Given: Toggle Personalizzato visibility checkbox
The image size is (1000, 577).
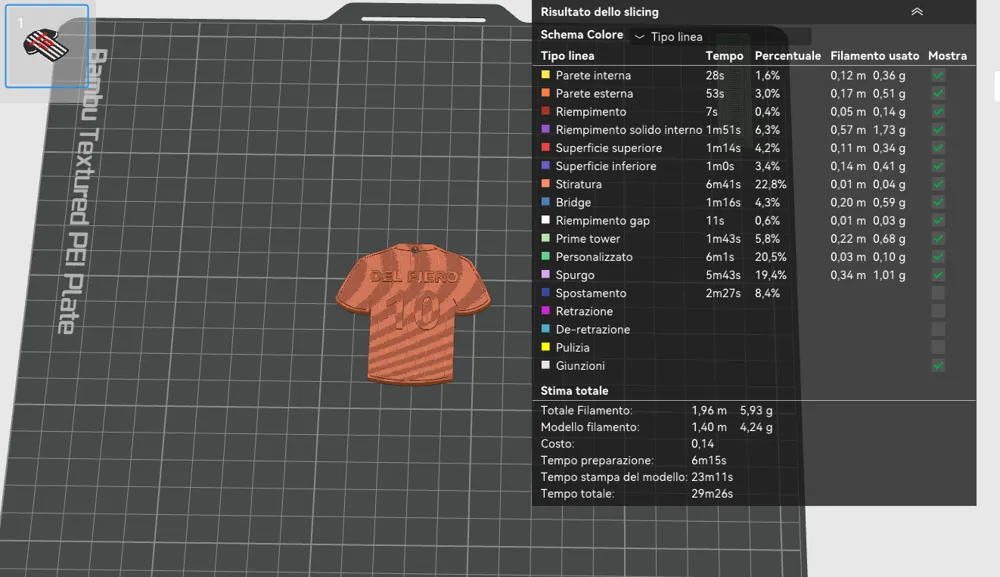Looking at the screenshot, I should point(938,257).
